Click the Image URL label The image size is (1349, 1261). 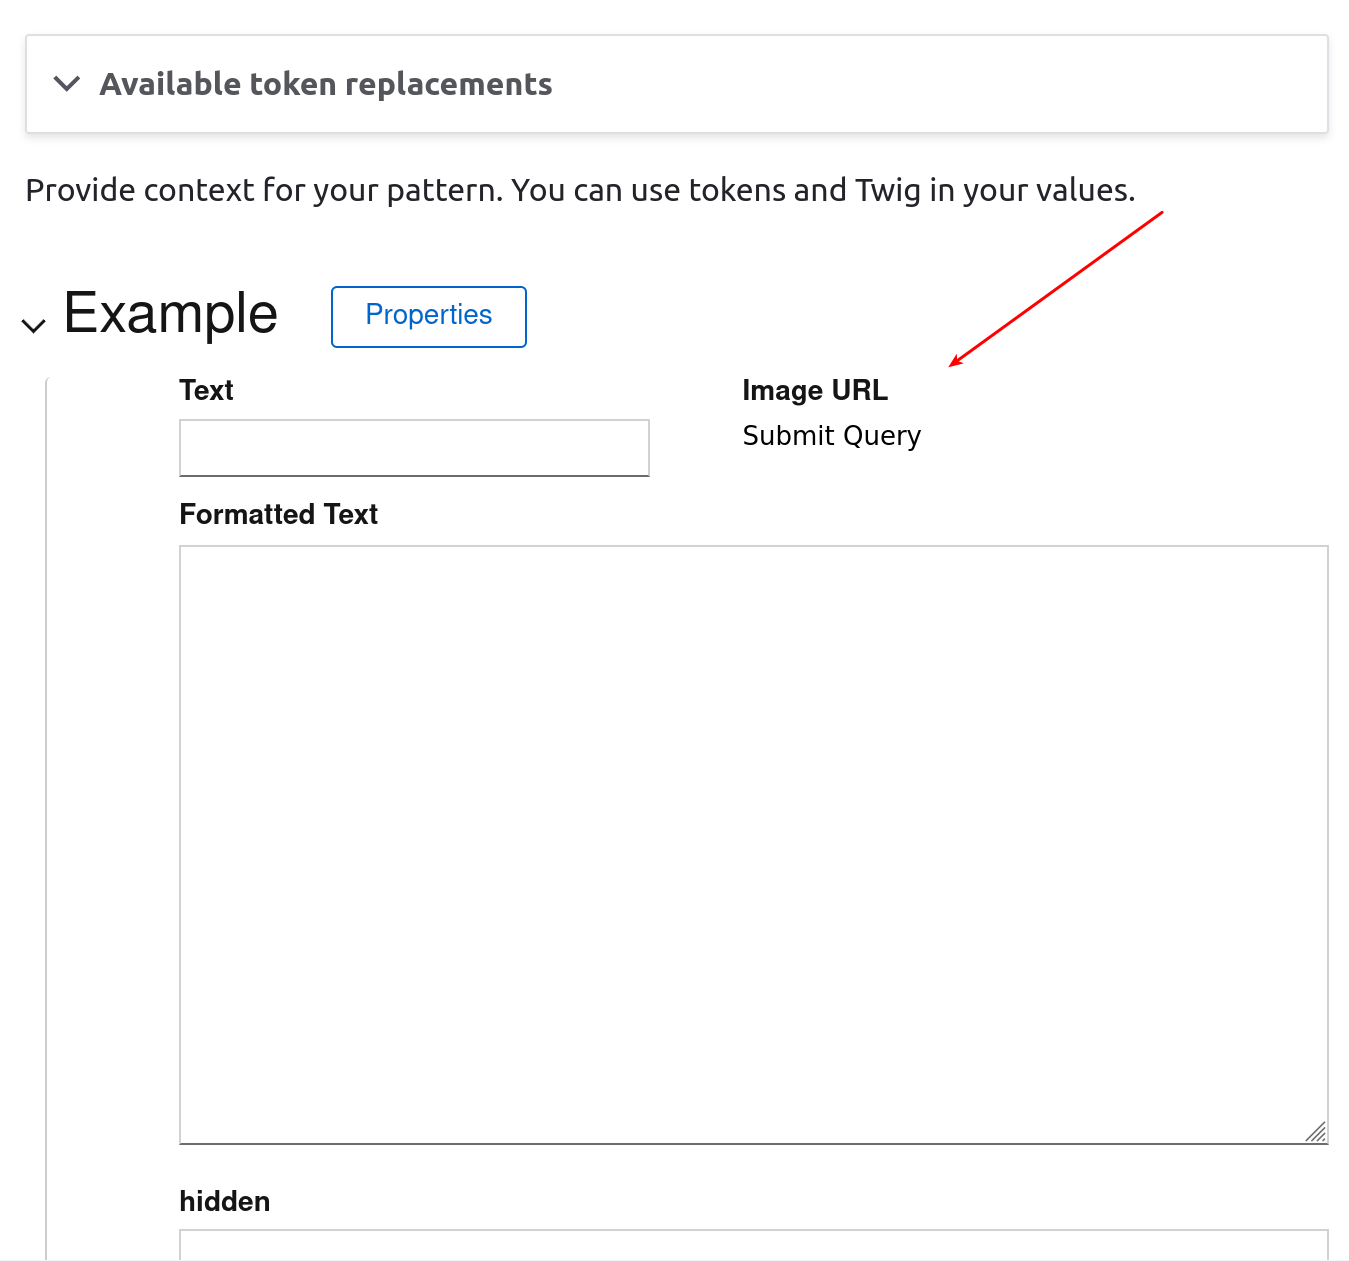(x=814, y=390)
